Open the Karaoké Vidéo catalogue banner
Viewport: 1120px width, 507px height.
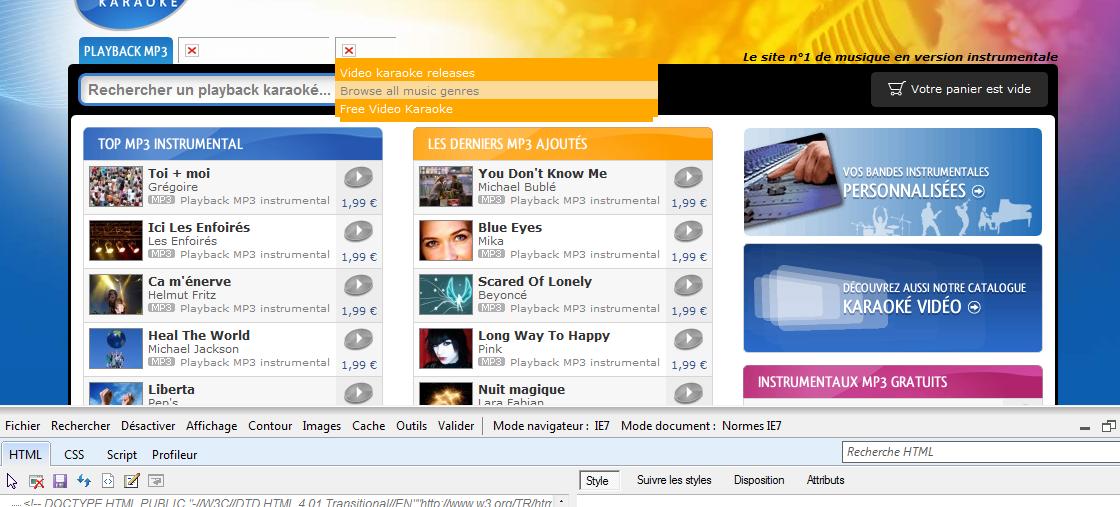892,298
